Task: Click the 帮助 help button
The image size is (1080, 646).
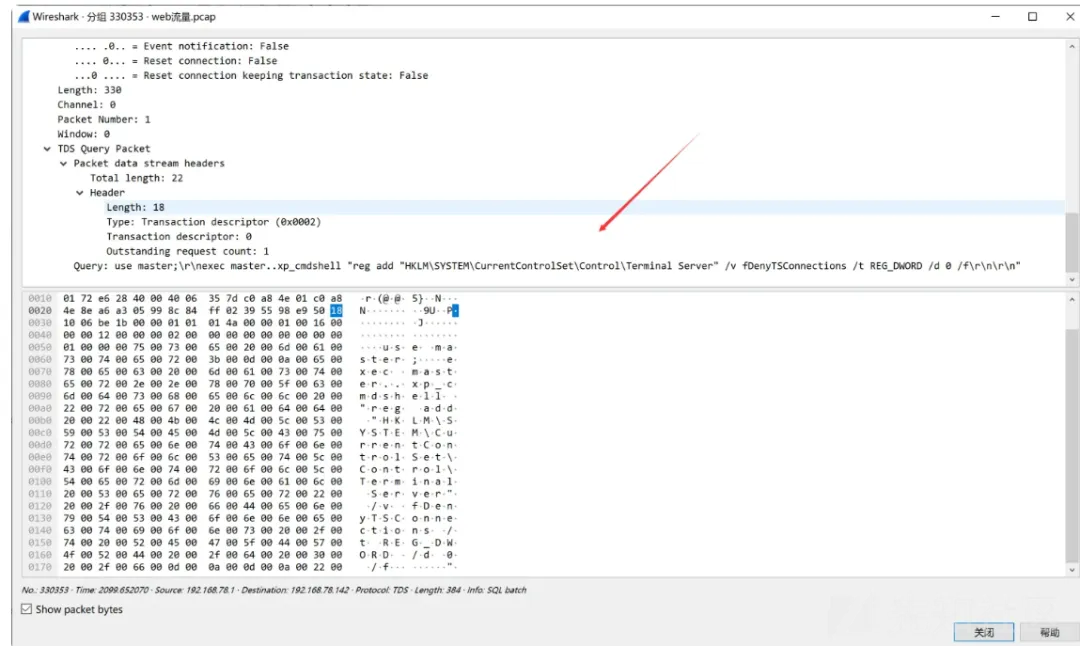Action: click(1049, 632)
